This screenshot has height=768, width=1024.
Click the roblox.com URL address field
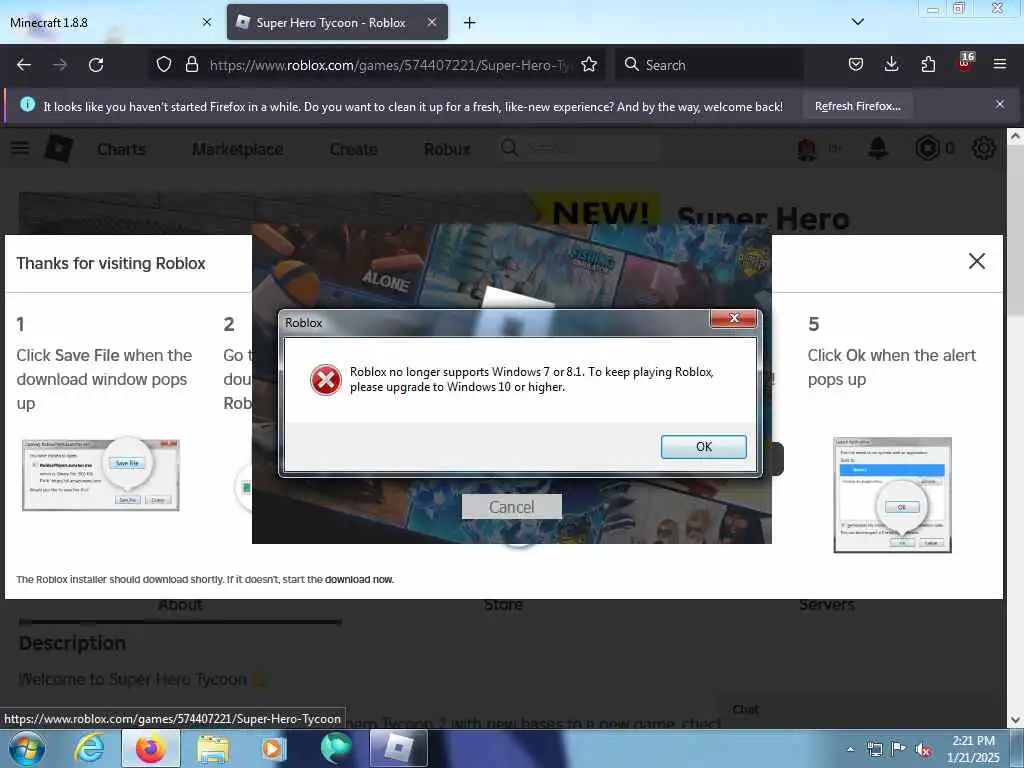390,65
